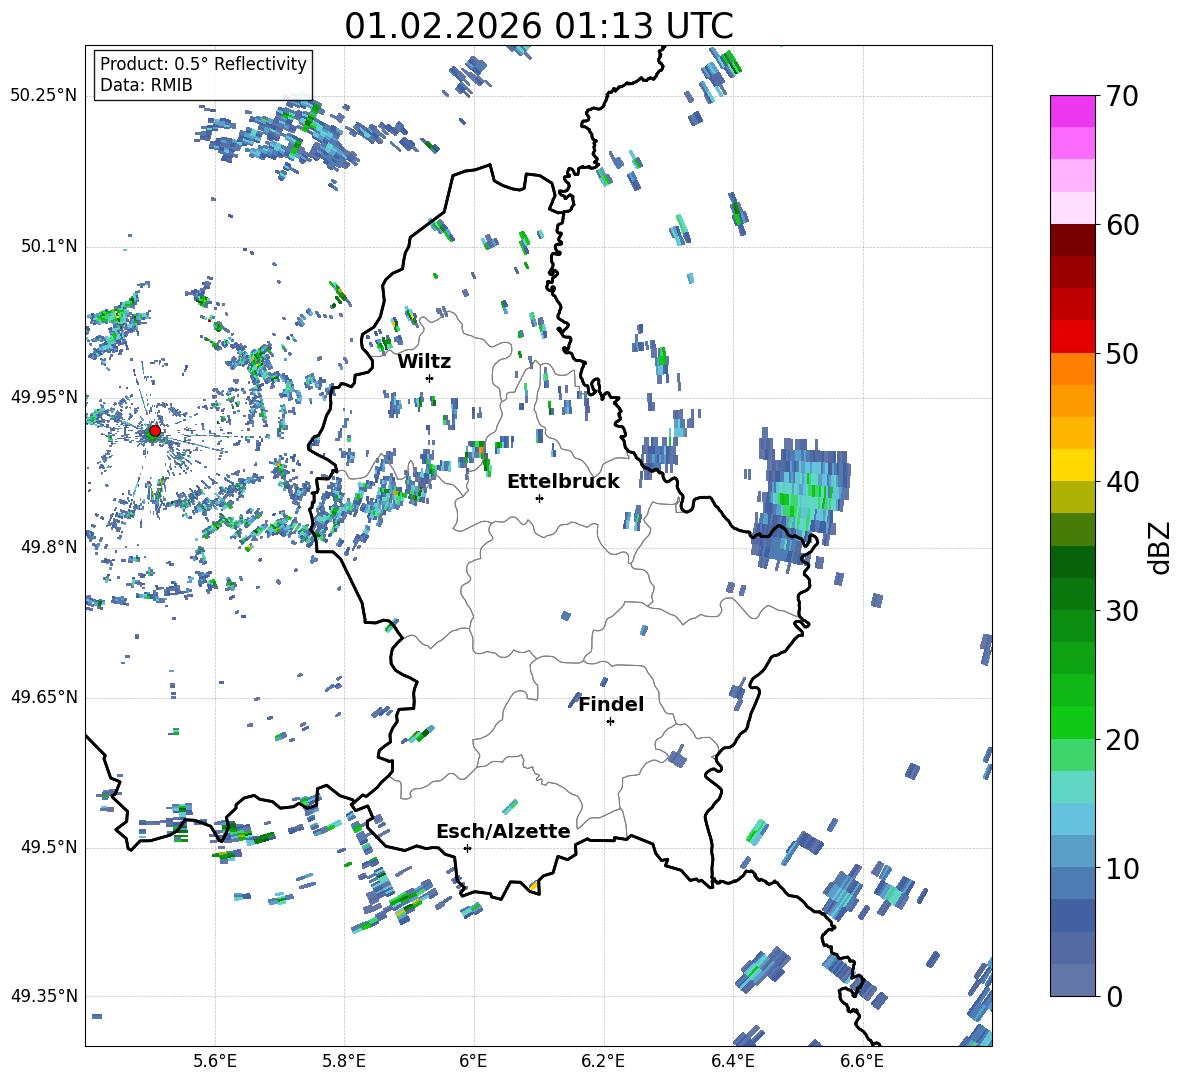Pick the yellow colorbar swatch just above 40
Viewport: 1184px width, 1081px height.
[1073, 465]
